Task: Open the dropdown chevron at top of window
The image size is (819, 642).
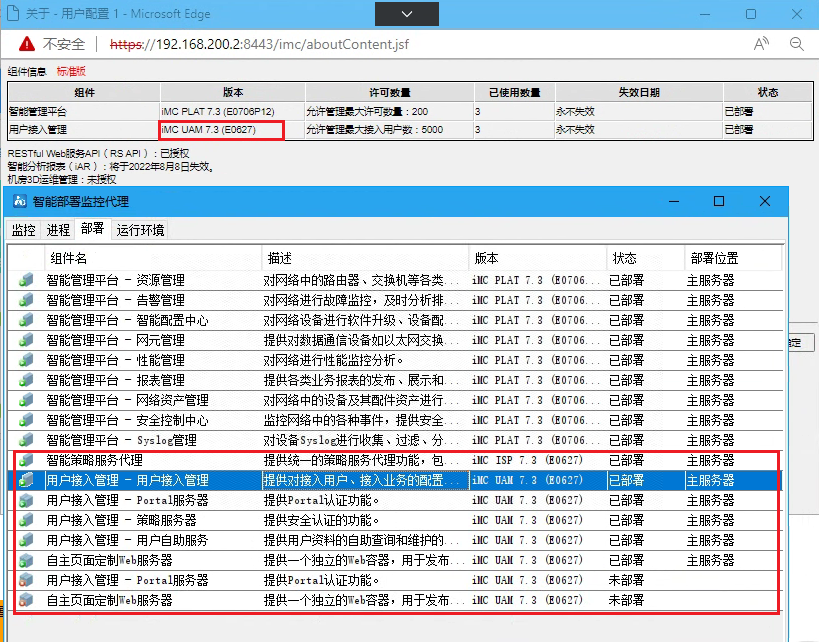Action: pos(404,15)
